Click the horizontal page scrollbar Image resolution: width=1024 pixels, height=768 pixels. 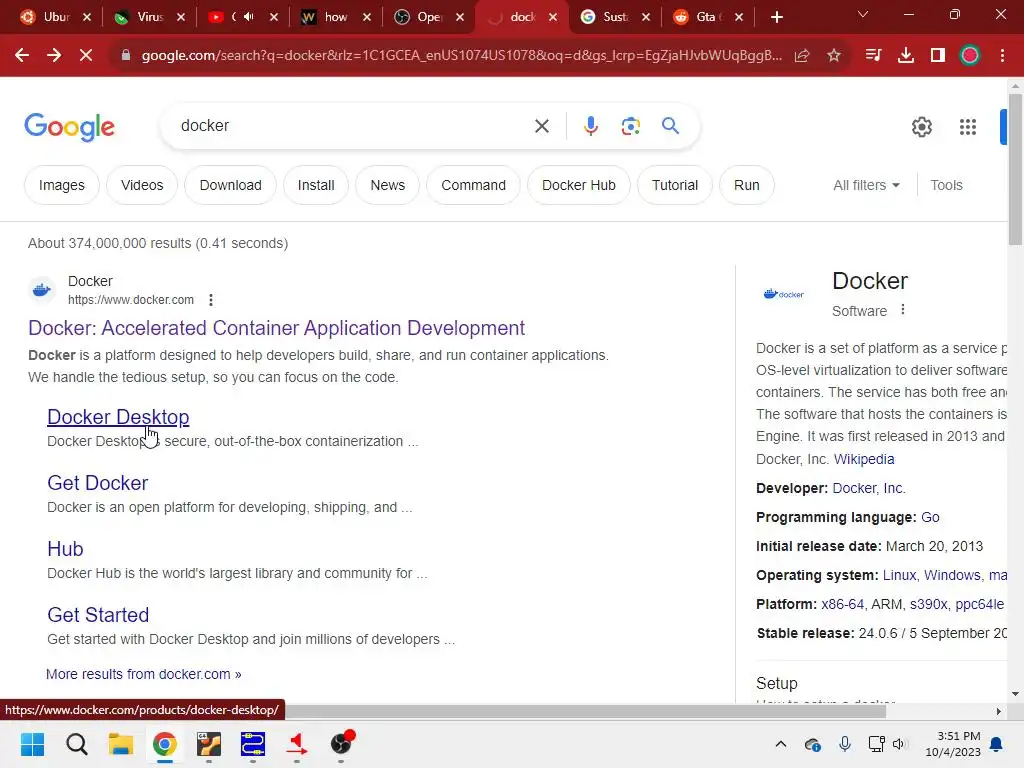point(584,711)
